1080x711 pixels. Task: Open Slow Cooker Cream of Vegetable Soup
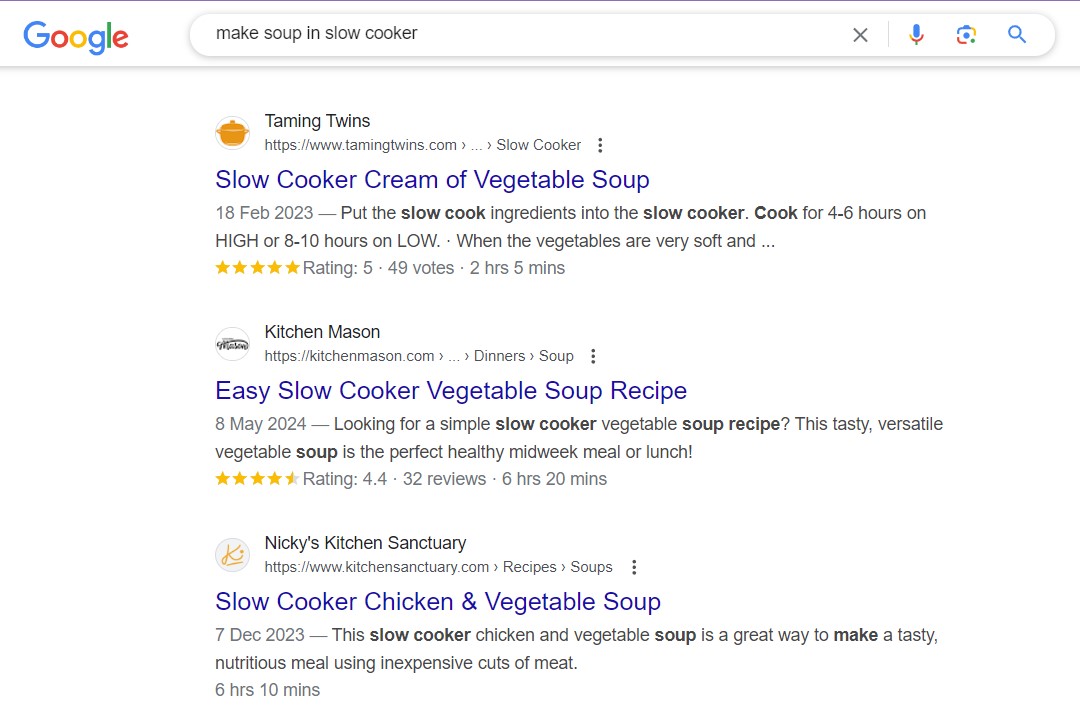(x=432, y=180)
